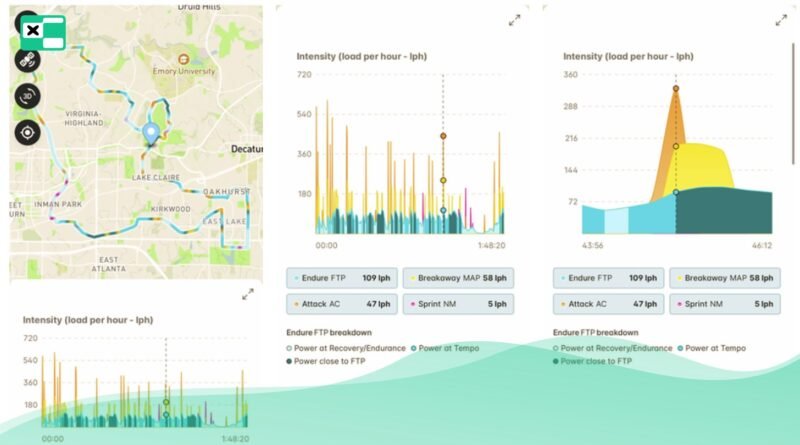Click Power at Tempo legend in middle chart
Viewport: 800px width, 445px height.
pyautogui.click(x=444, y=348)
